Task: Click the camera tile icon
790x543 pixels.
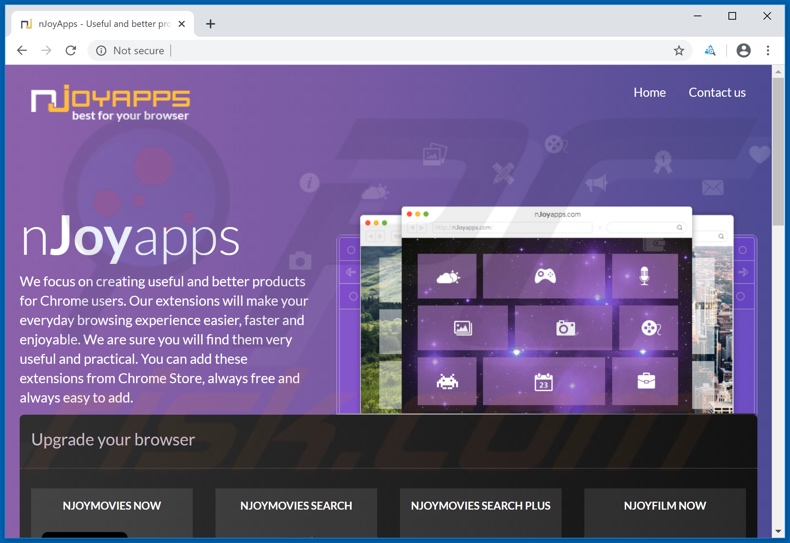Action: [x=565, y=328]
